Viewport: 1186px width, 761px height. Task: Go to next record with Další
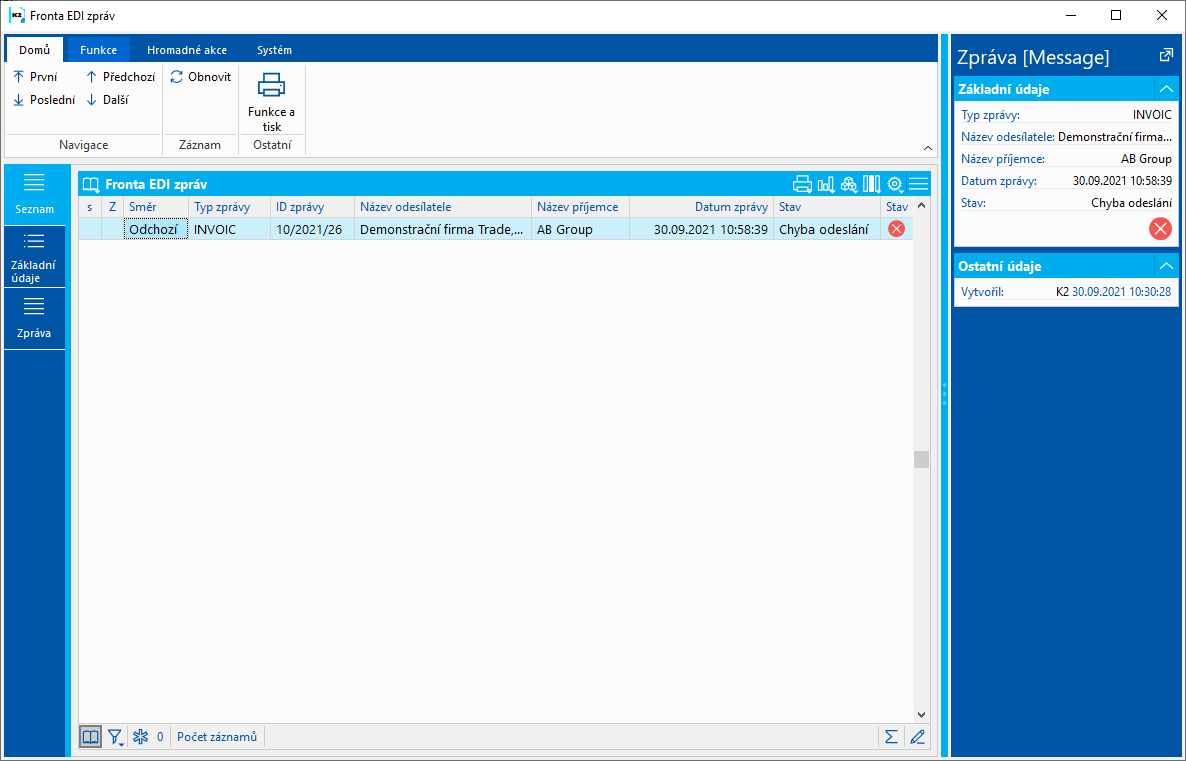point(107,100)
